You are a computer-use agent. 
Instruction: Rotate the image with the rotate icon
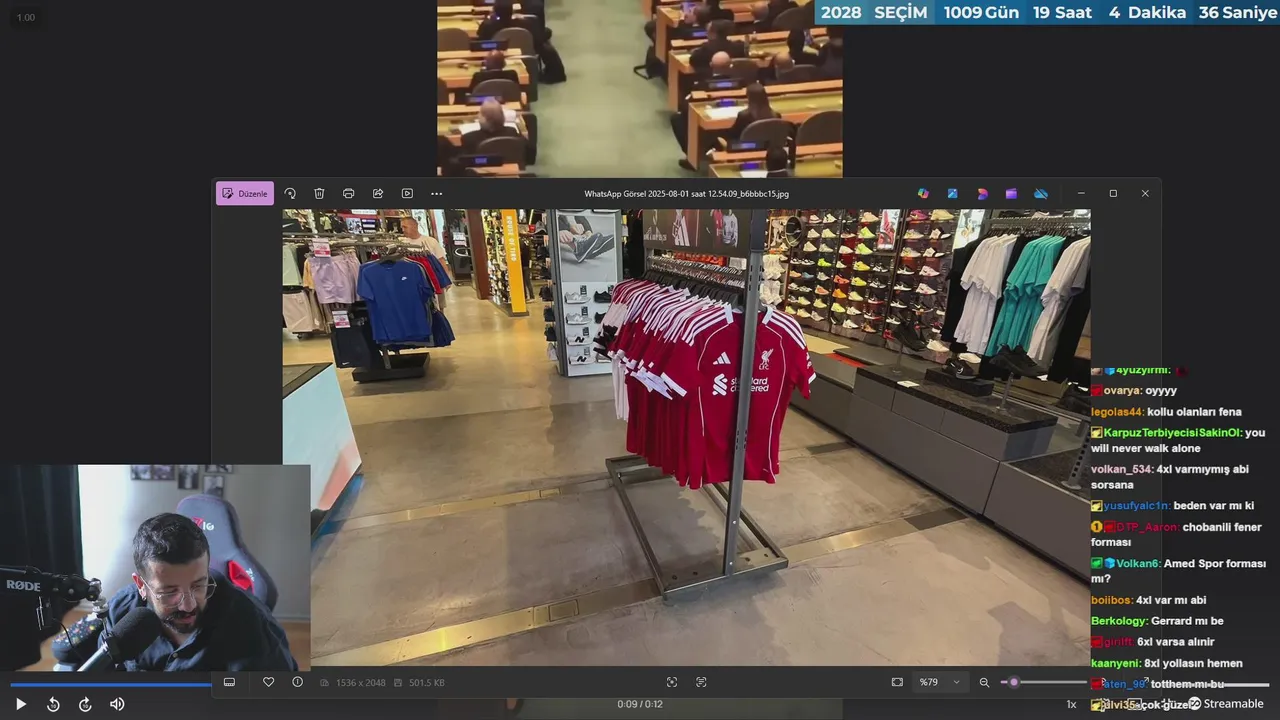290,193
